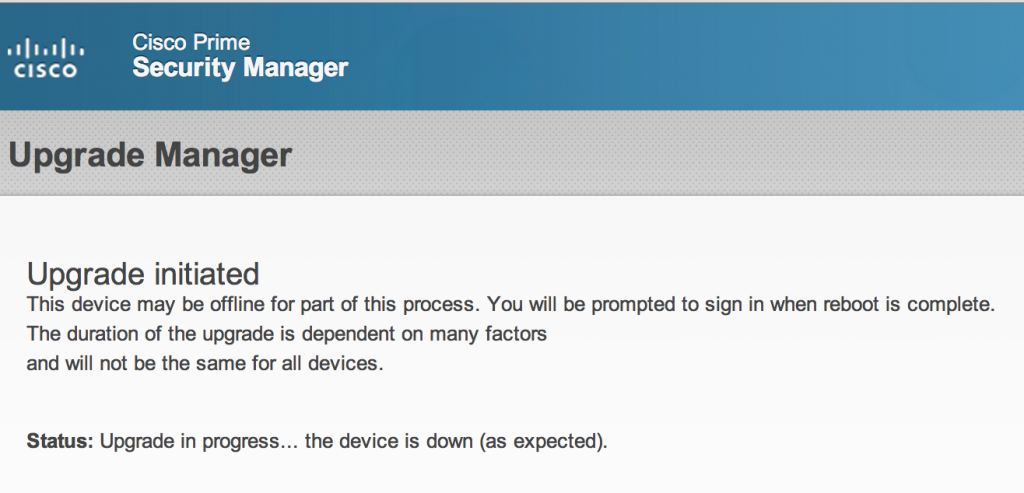The image size is (1024, 493).
Task: Click the word "Manager" in Security Manager
Action: click(x=296, y=68)
